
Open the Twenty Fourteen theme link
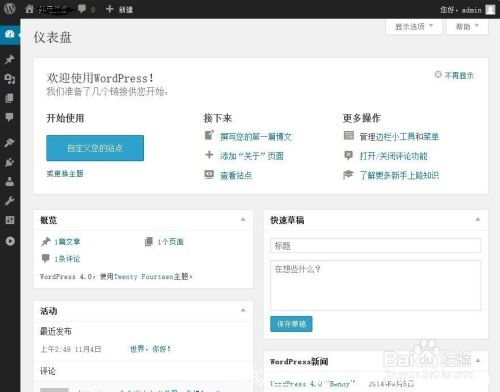click(x=144, y=276)
